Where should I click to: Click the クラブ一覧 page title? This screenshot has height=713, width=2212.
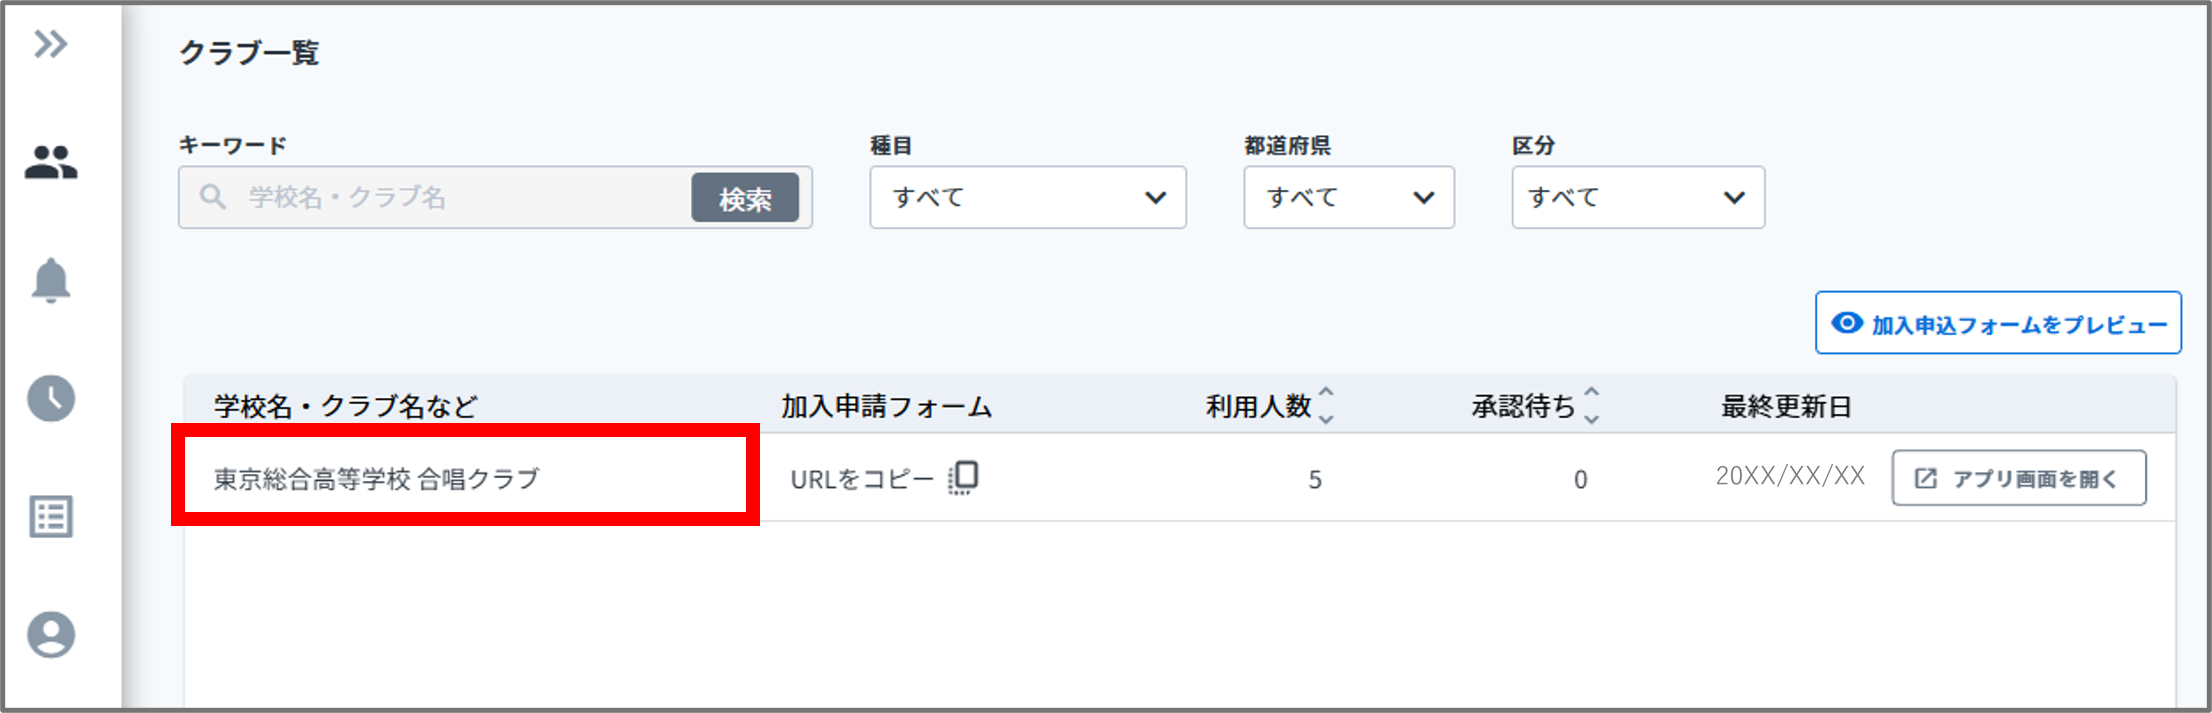point(249,52)
